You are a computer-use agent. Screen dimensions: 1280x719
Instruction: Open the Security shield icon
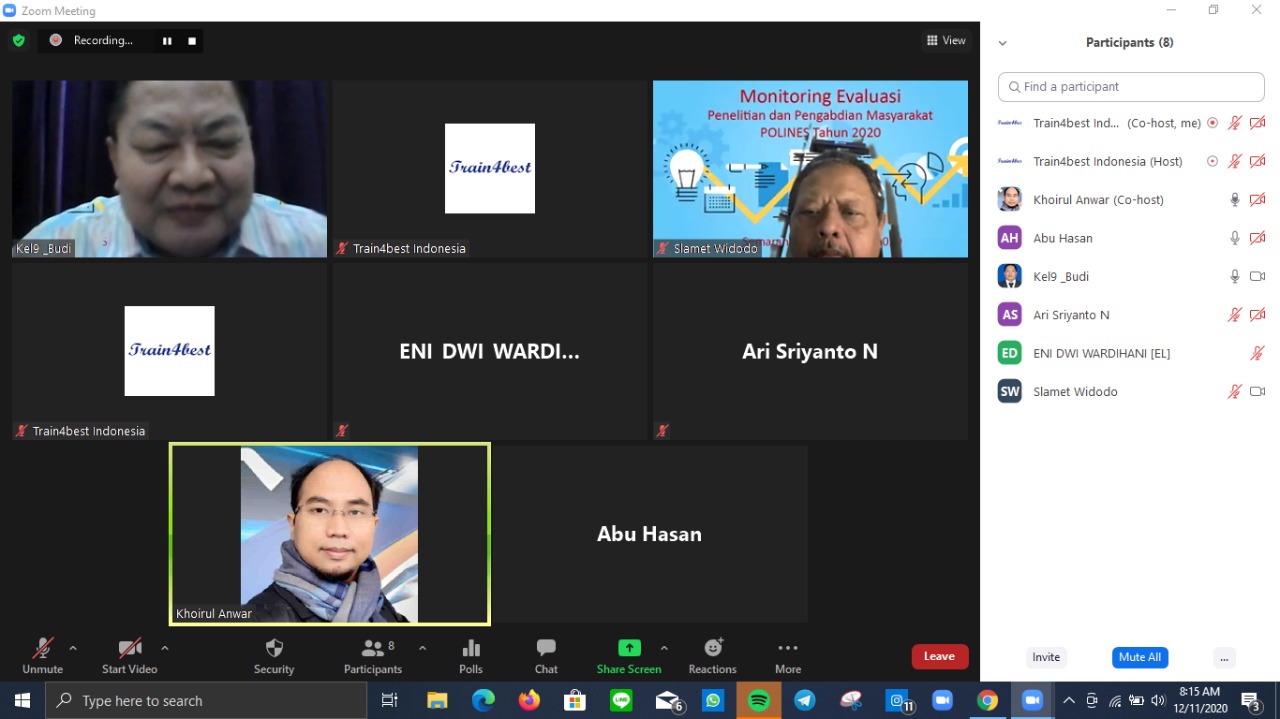pyautogui.click(x=274, y=648)
